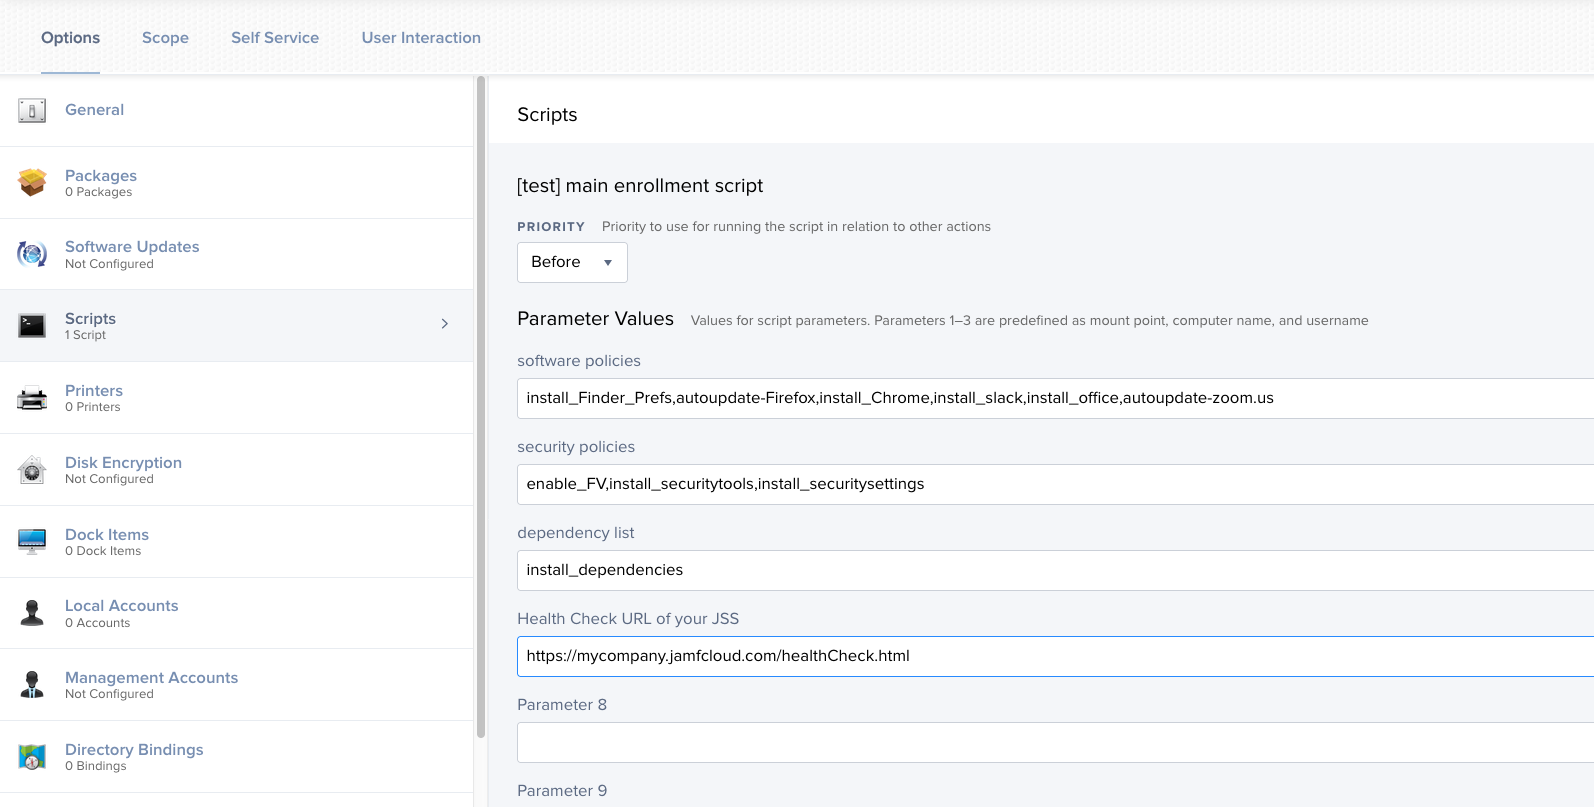The height and width of the screenshot is (807, 1594).
Task: Open the Priority dropdown set to Before
Action: point(572,262)
